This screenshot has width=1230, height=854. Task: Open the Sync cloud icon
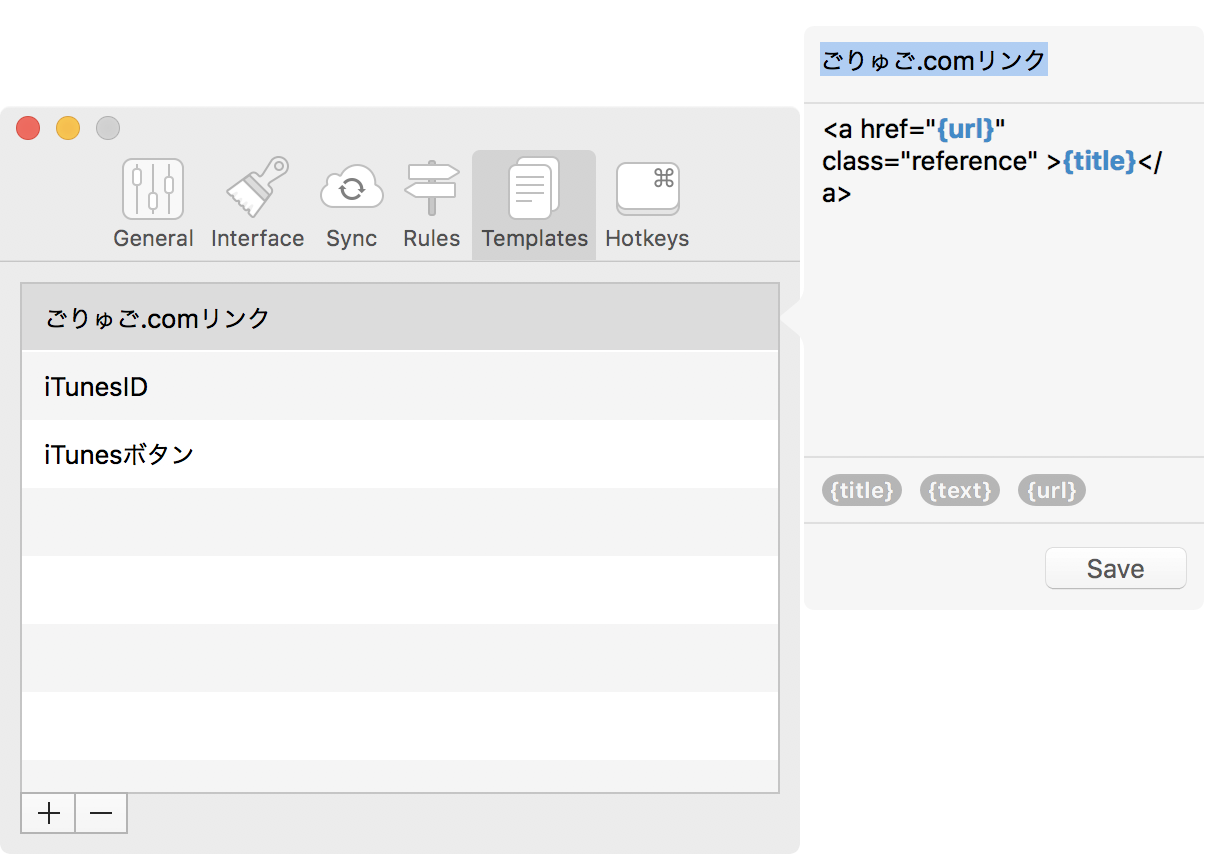[351, 190]
